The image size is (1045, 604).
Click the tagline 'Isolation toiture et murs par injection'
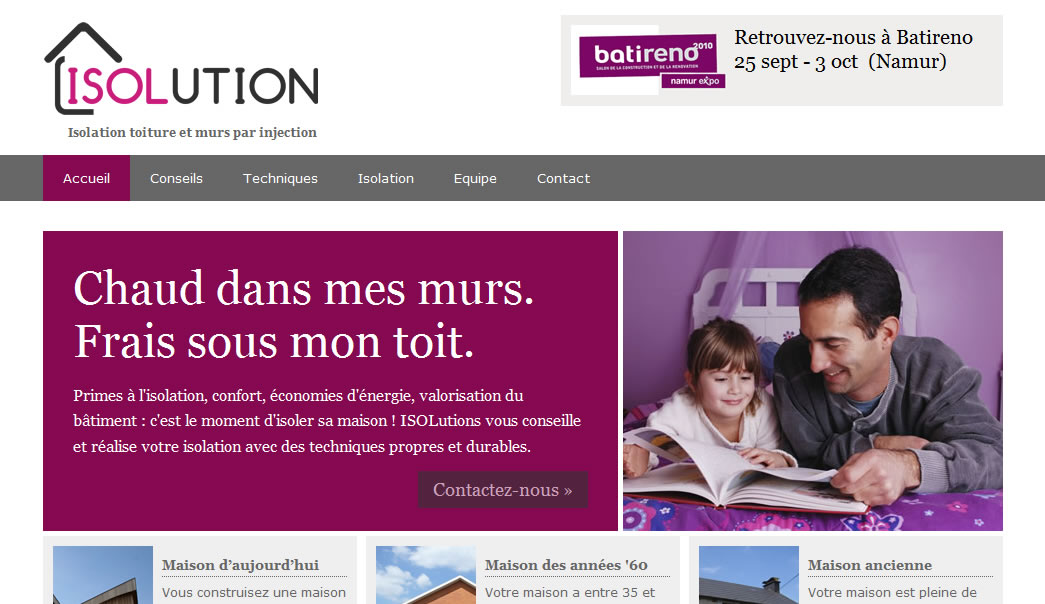192,133
